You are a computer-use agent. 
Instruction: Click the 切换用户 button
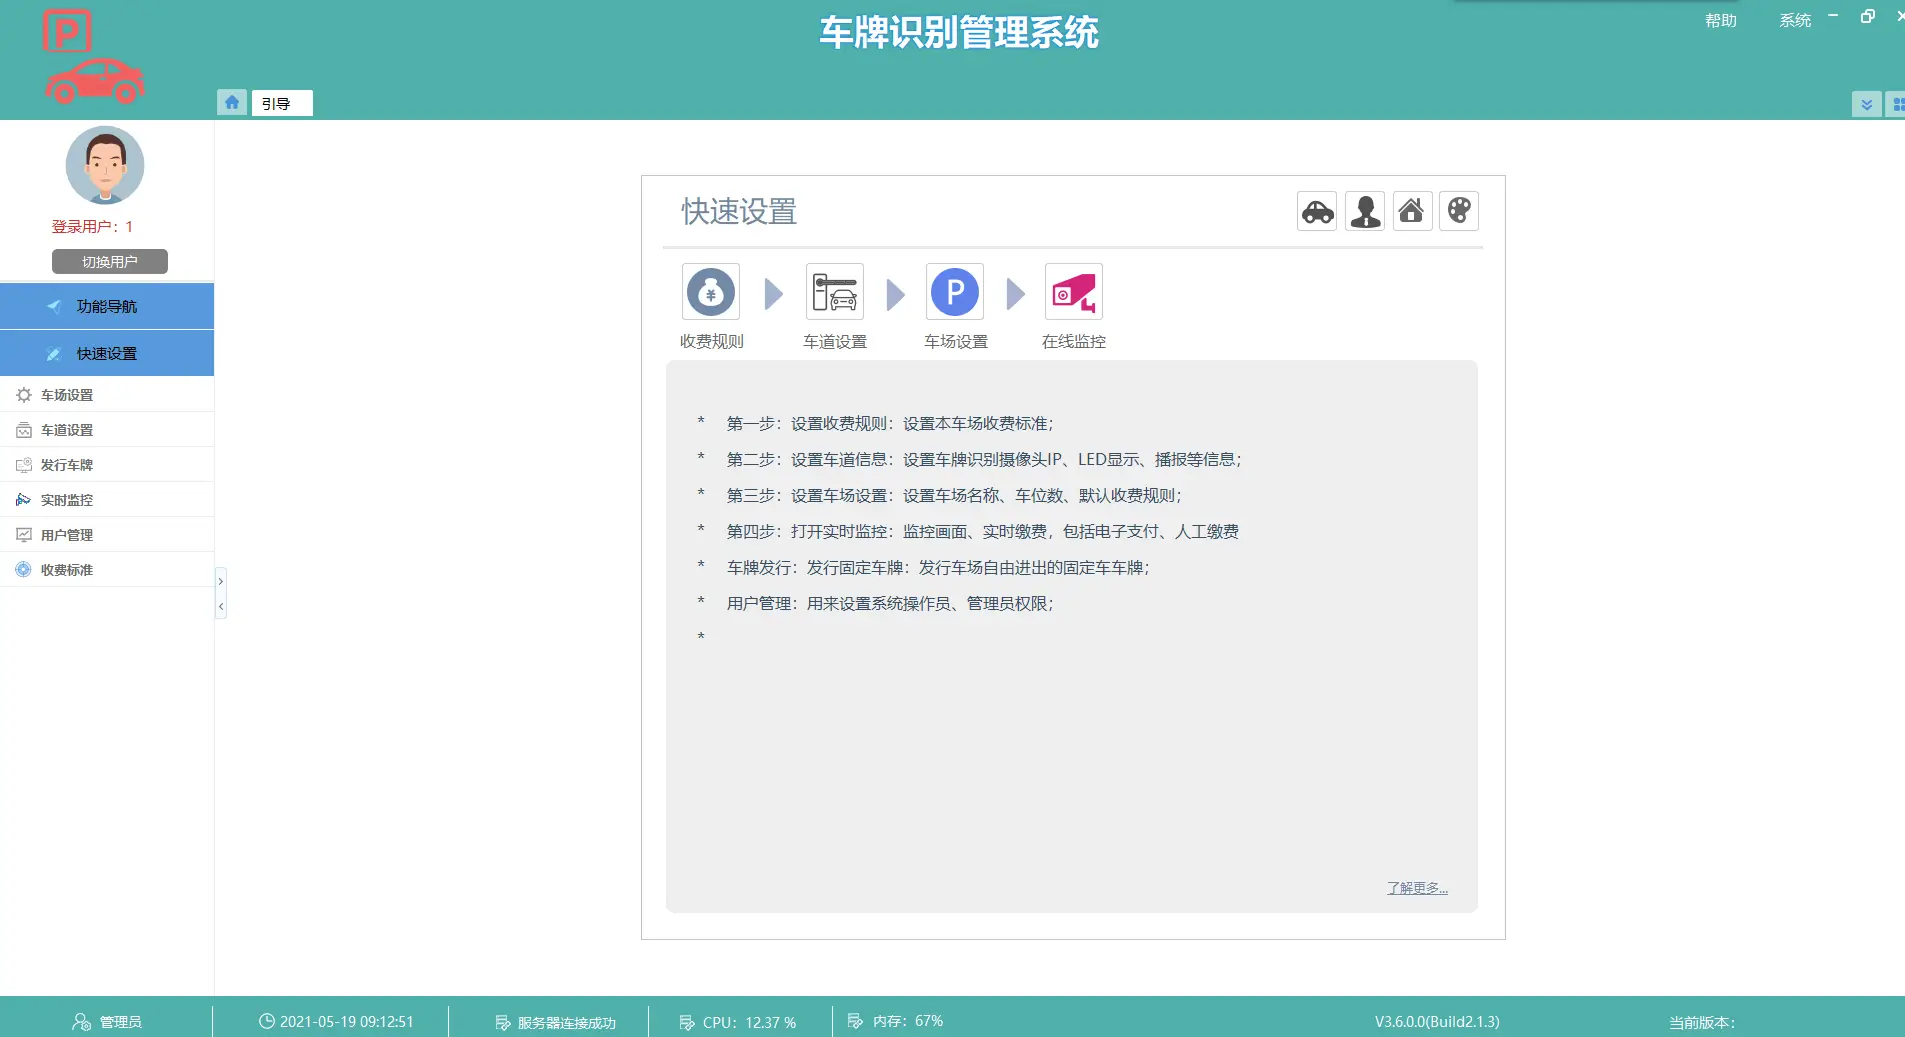[109, 261]
